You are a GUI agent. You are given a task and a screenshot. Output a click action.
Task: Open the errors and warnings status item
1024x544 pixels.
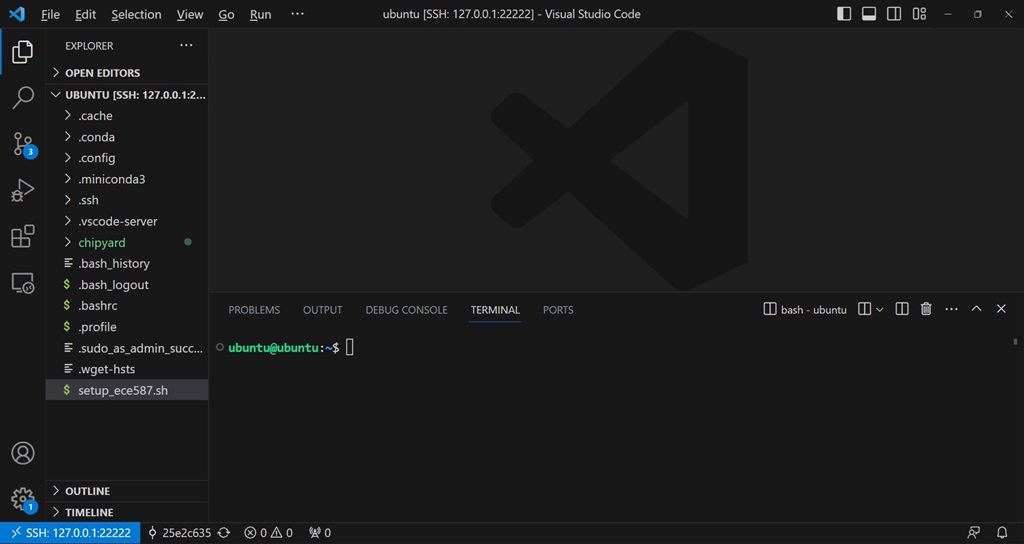pyautogui.click(x=268, y=533)
